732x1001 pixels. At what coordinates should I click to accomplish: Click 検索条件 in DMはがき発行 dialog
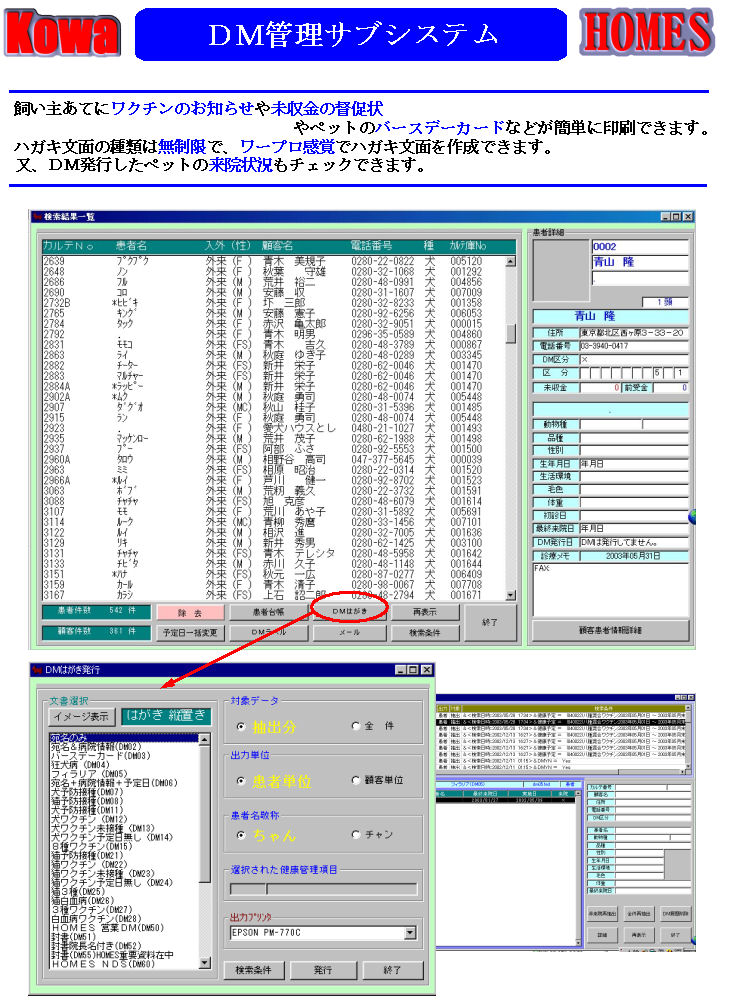pos(253,970)
